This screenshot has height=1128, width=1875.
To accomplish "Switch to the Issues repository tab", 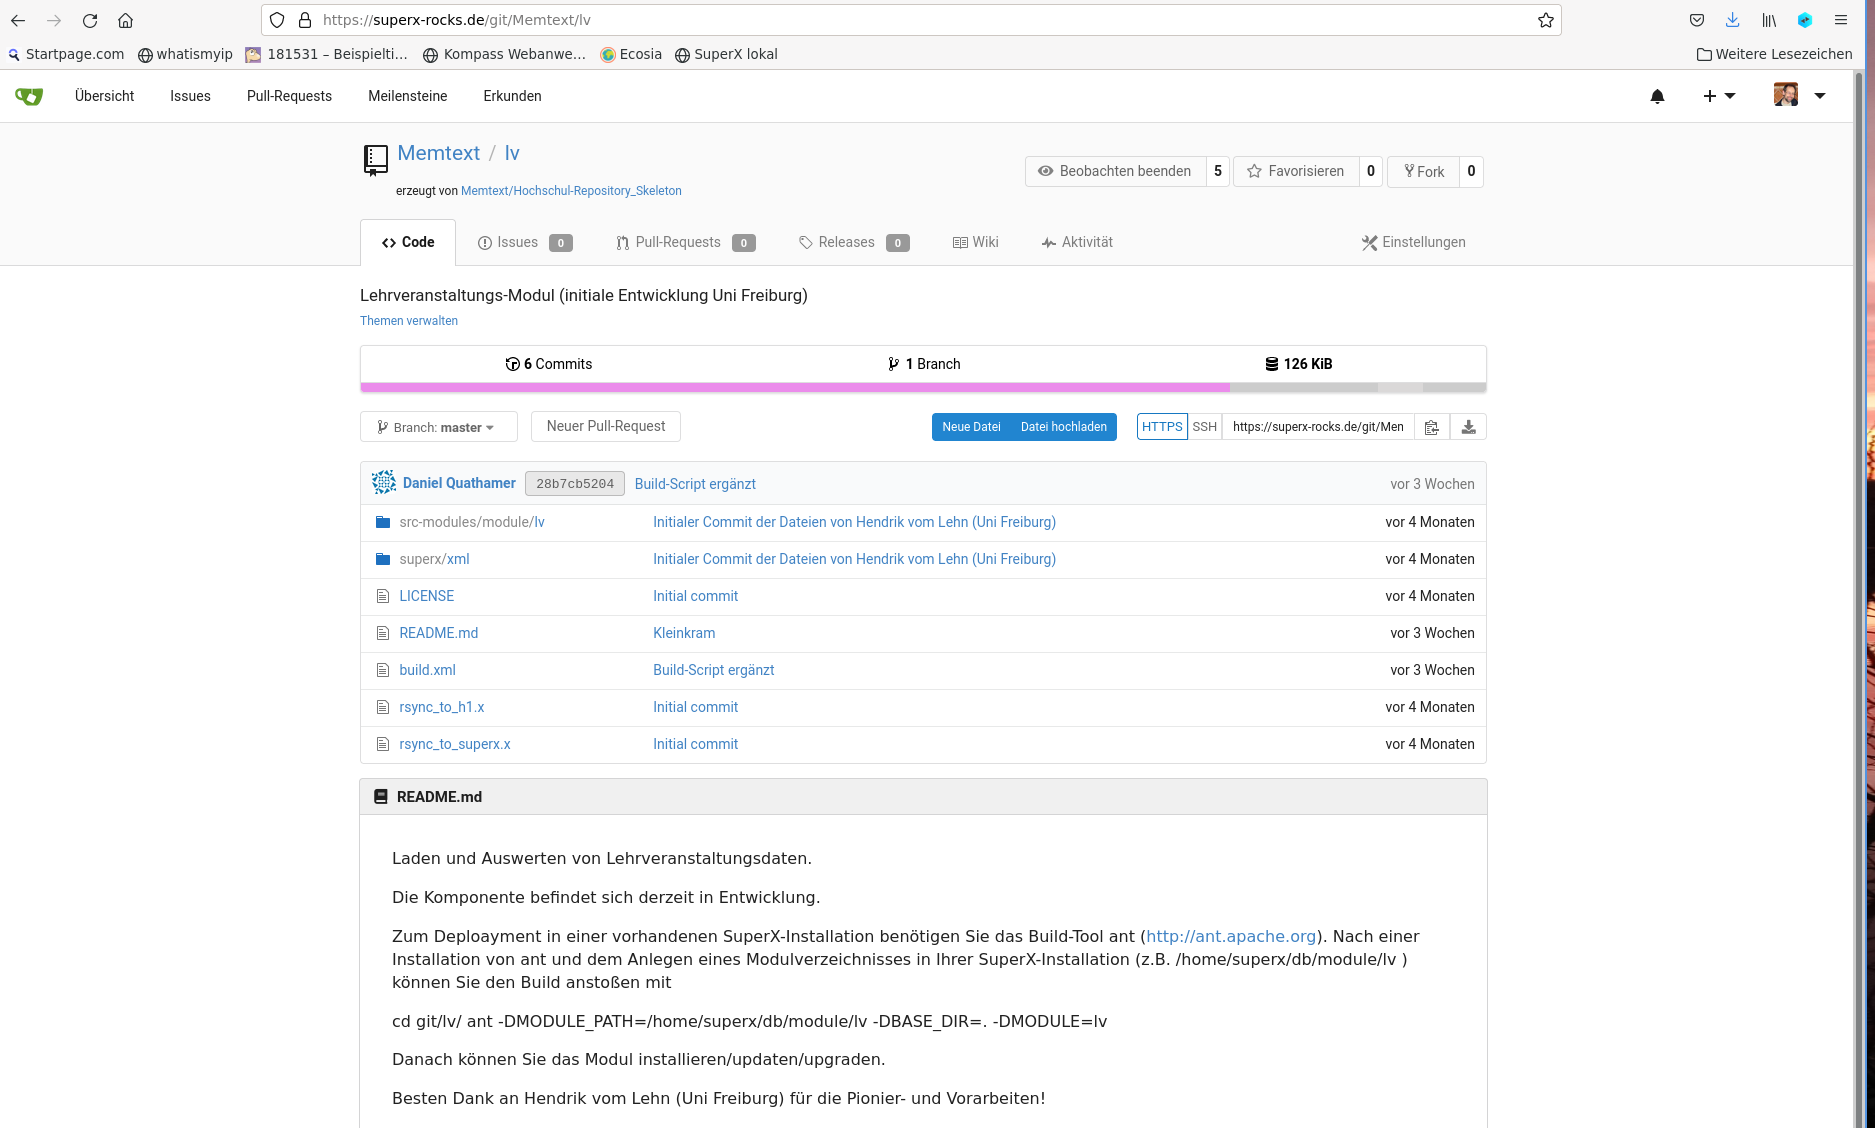I will [525, 242].
